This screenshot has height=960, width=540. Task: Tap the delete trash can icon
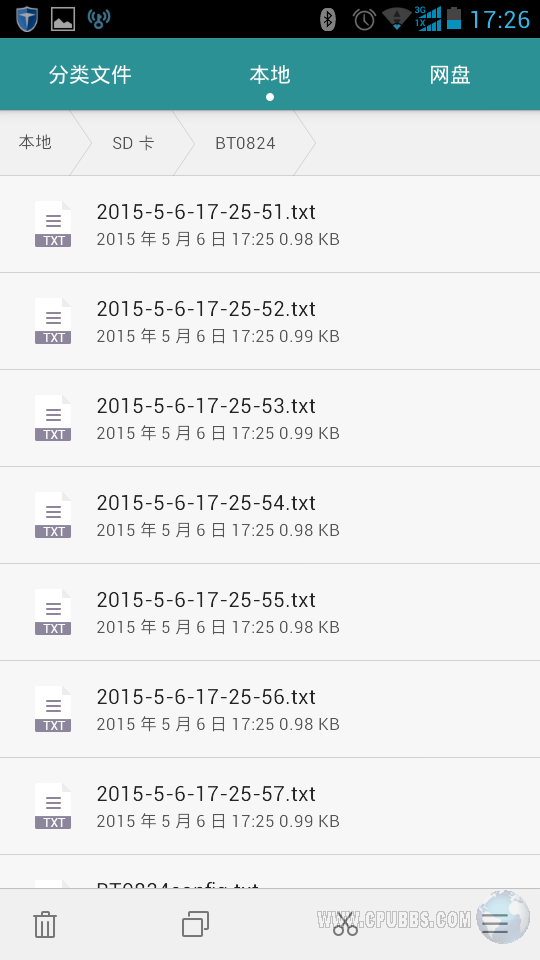[45, 924]
